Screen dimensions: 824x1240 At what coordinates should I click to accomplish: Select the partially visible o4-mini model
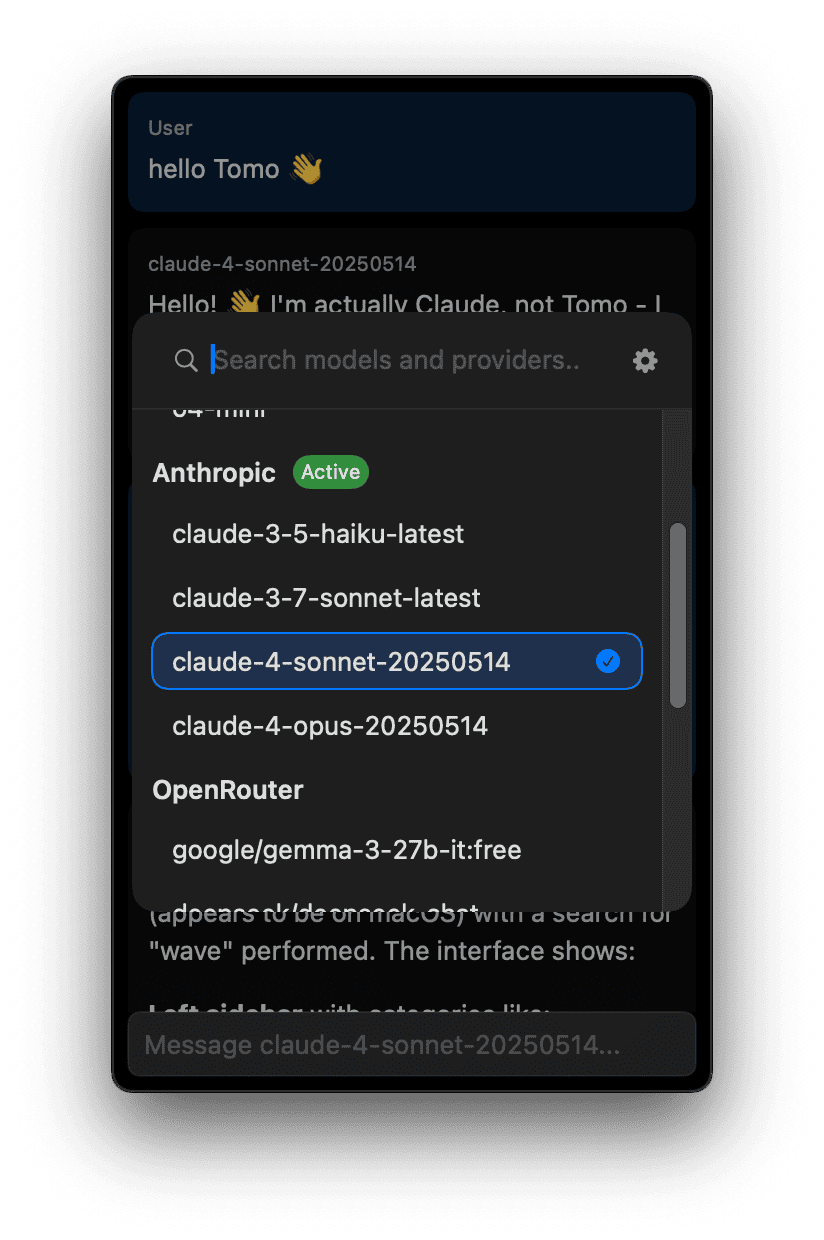[220, 412]
